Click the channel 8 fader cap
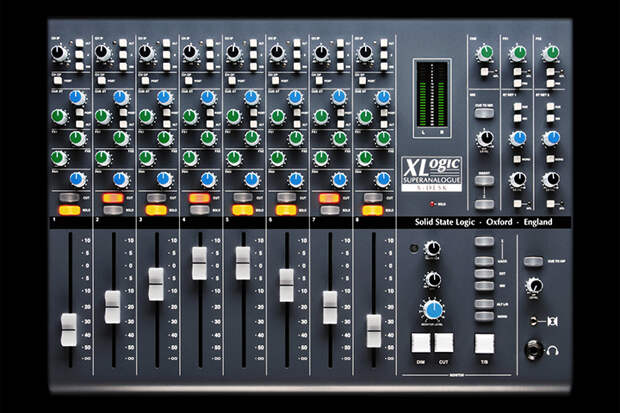 374,331
